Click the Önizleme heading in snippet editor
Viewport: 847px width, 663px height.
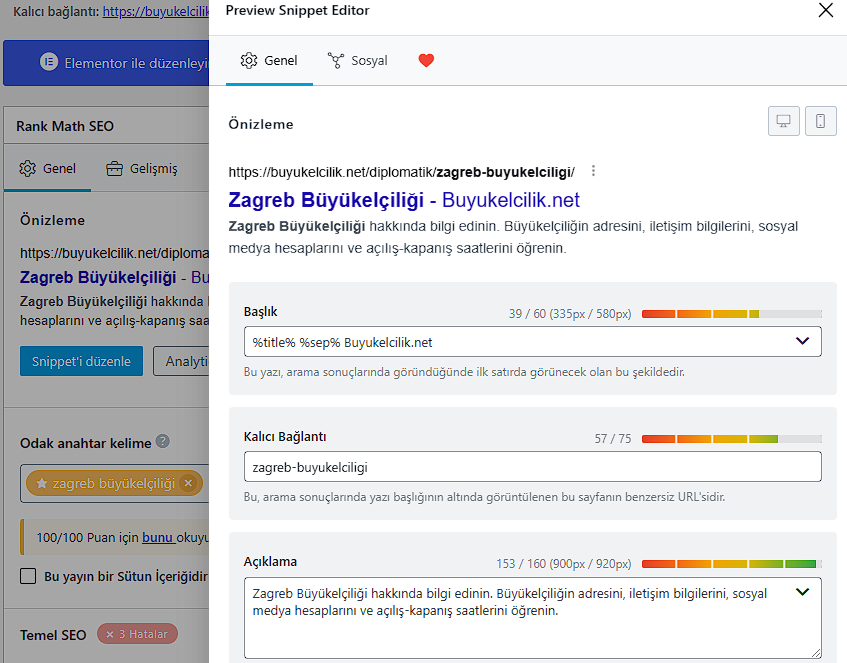click(261, 124)
